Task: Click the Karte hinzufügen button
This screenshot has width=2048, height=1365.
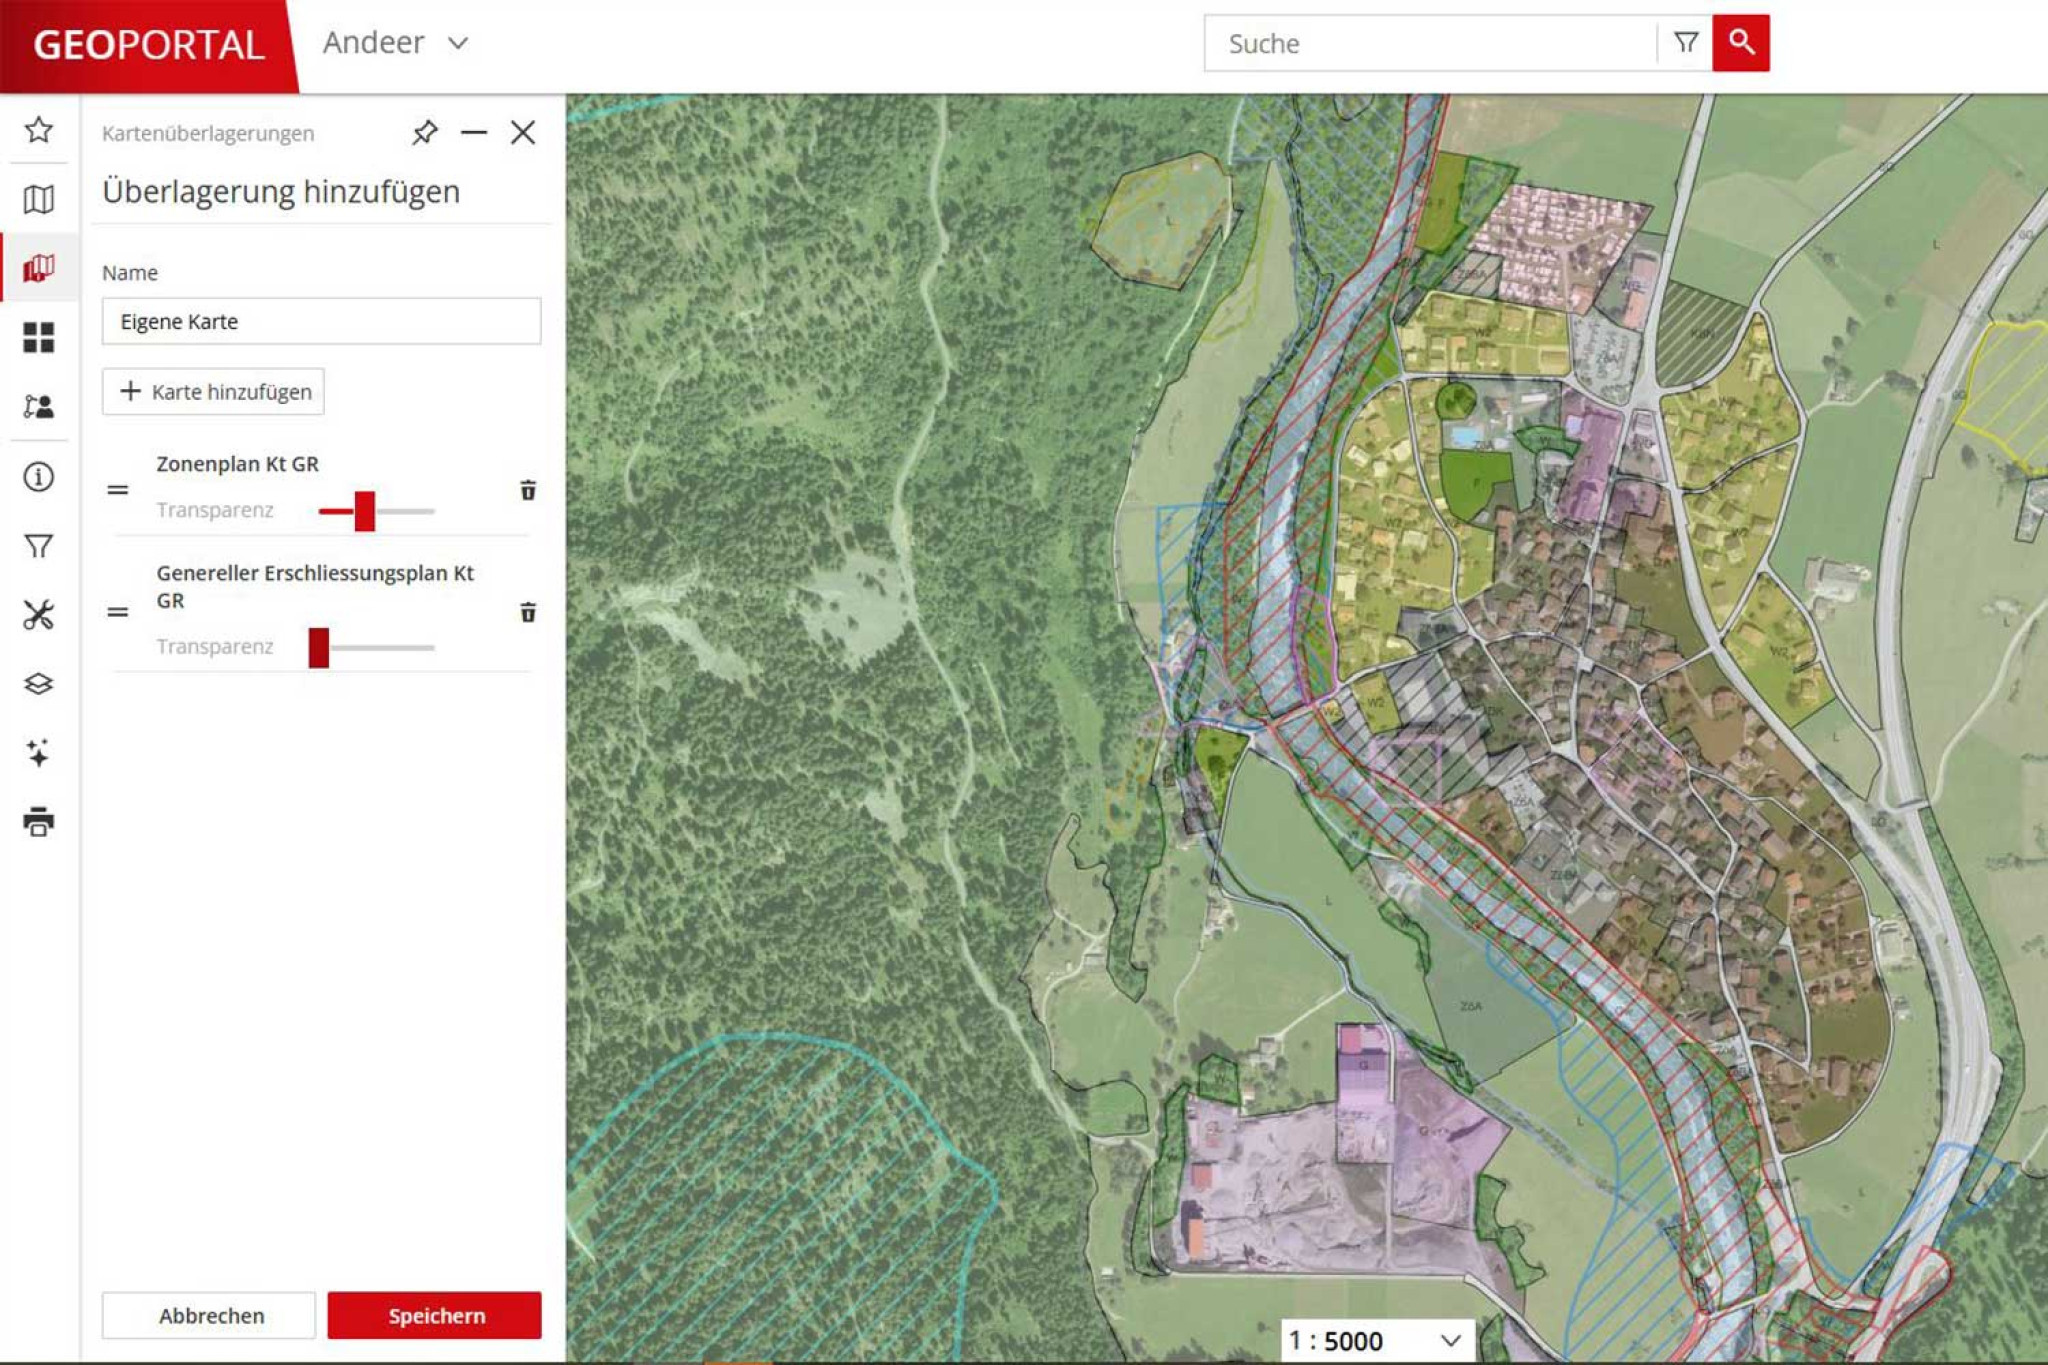Action: (213, 392)
